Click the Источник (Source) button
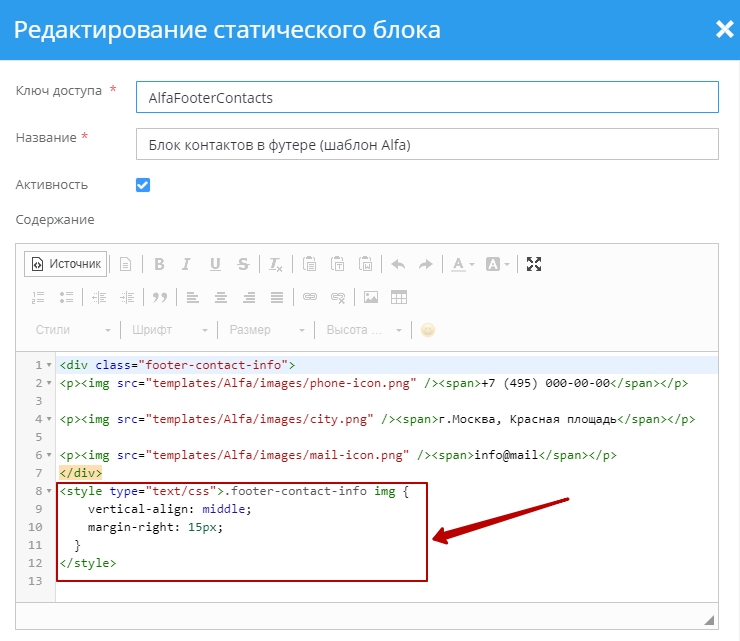740x641 pixels. click(x=66, y=264)
